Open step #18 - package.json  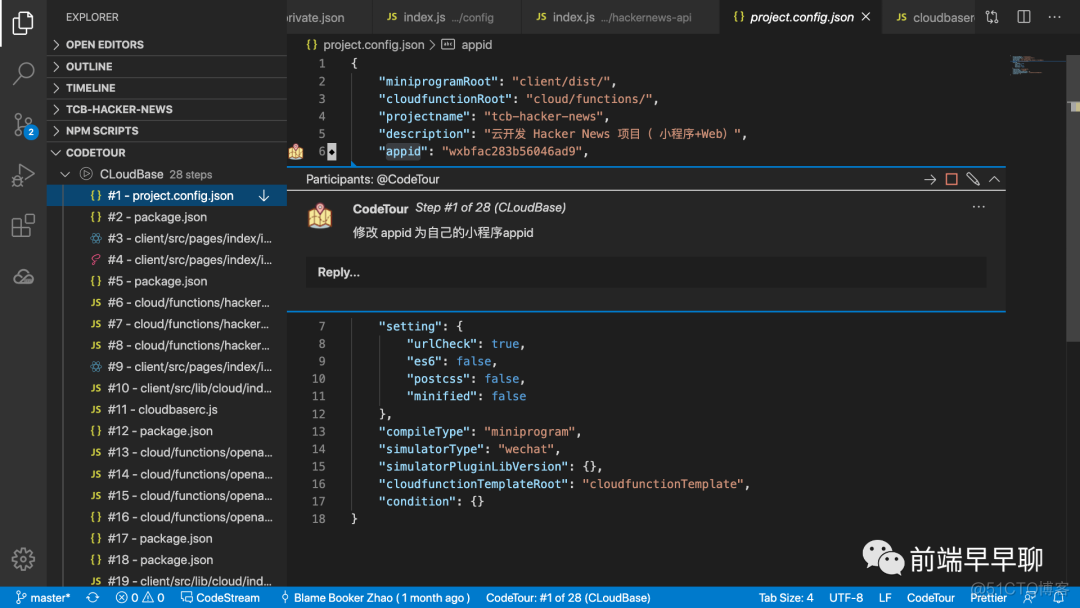(167, 560)
